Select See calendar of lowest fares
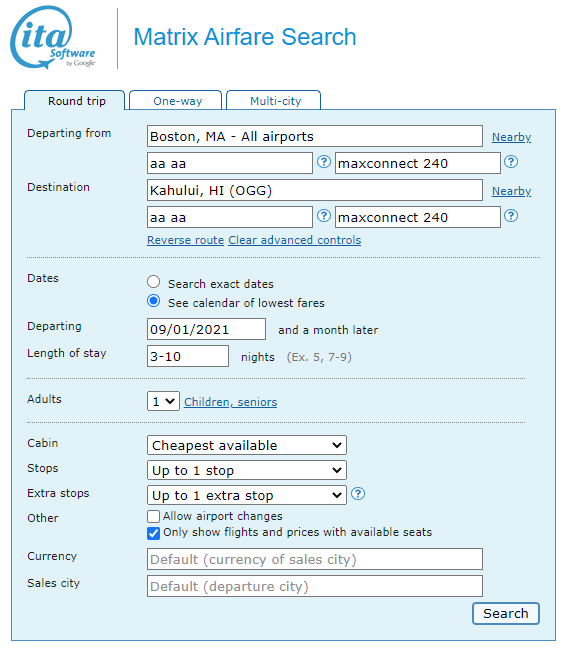 coord(153,301)
